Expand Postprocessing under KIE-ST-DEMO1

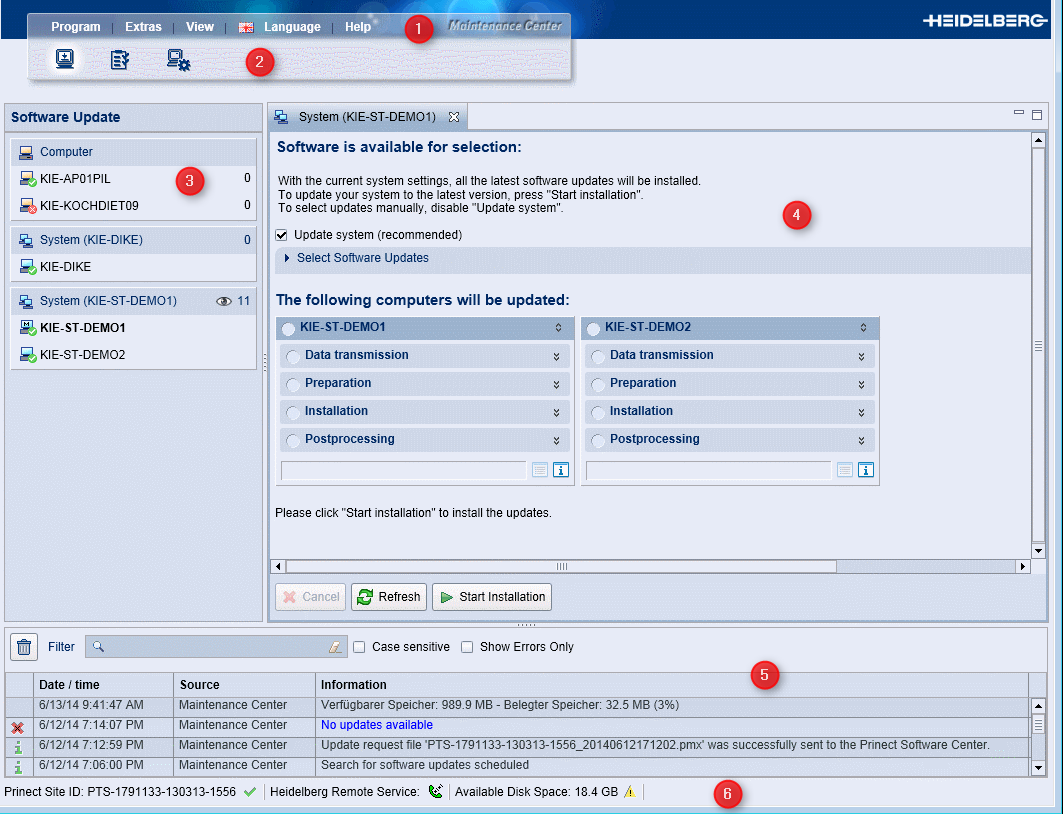click(x=557, y=440)
